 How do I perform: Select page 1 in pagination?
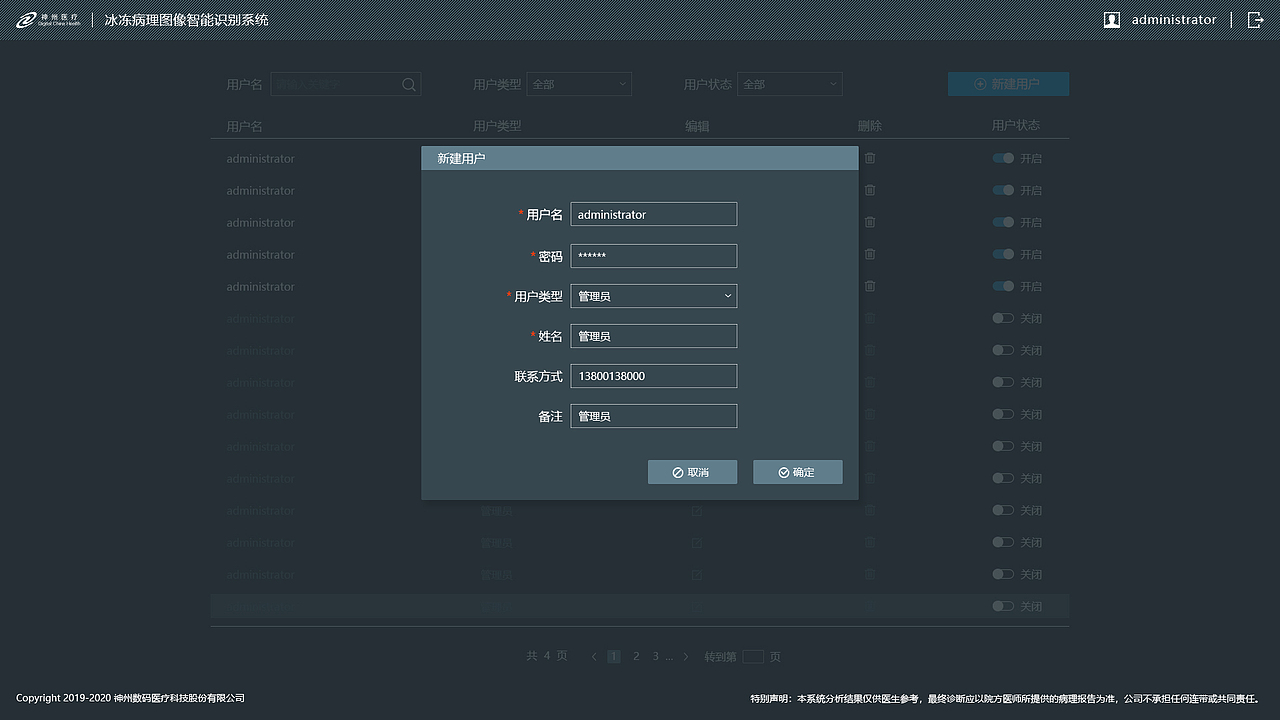pyautogui.click(x=614, y=657)
